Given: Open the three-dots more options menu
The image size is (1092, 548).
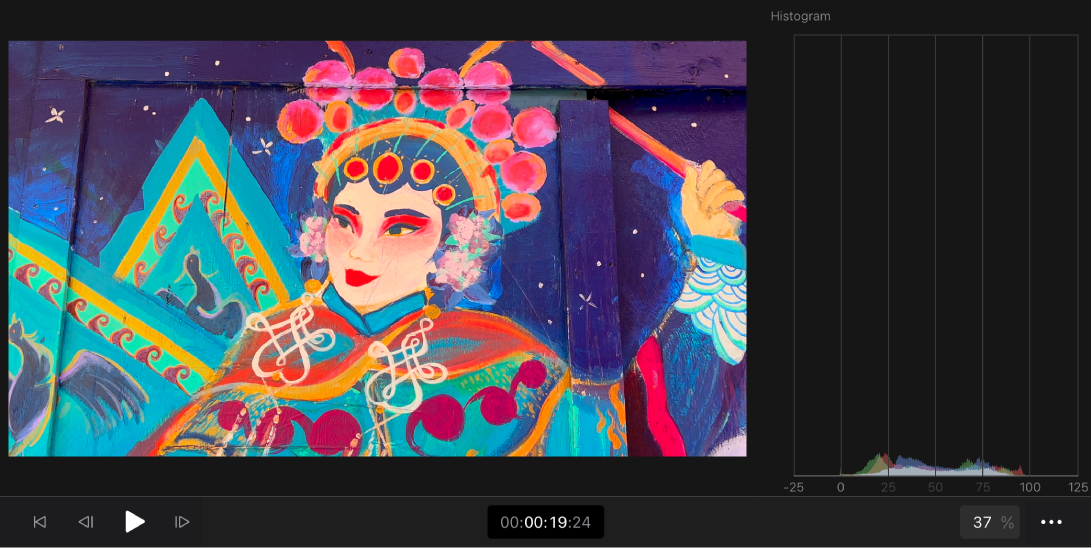Looking at the screenshot, I should point(1051,522).
